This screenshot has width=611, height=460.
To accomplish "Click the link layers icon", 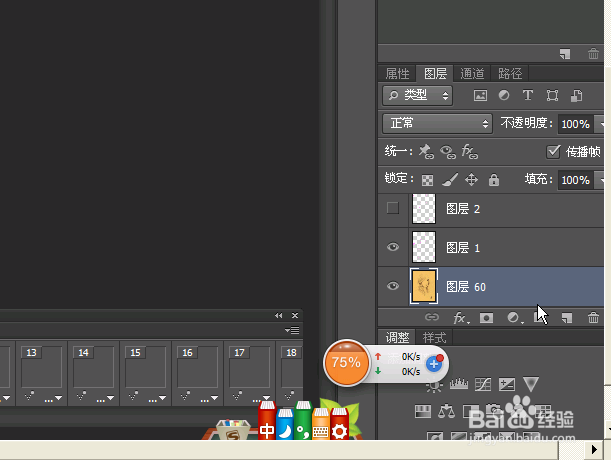I will point(432,317).
